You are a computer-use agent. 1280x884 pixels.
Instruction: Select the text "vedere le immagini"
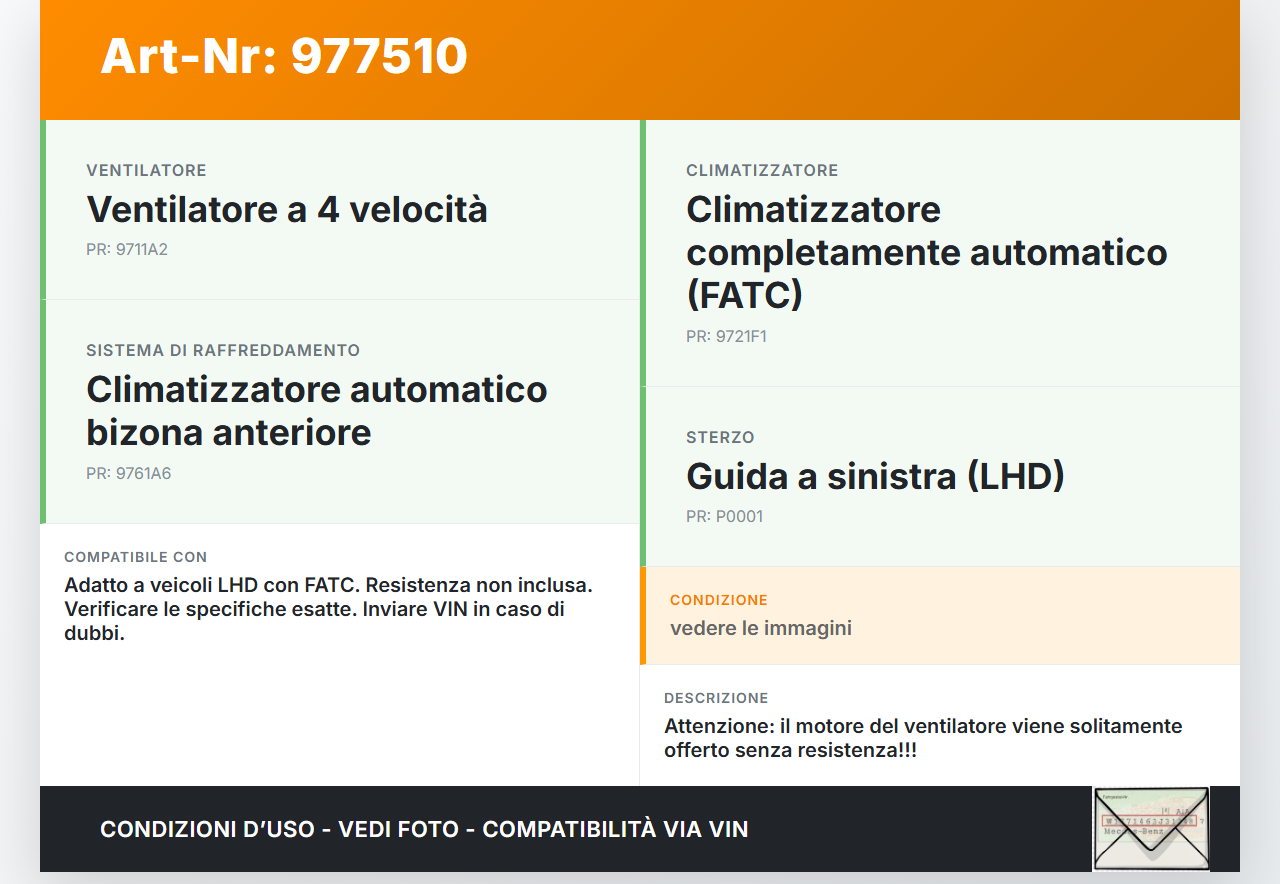click(761, 629)
